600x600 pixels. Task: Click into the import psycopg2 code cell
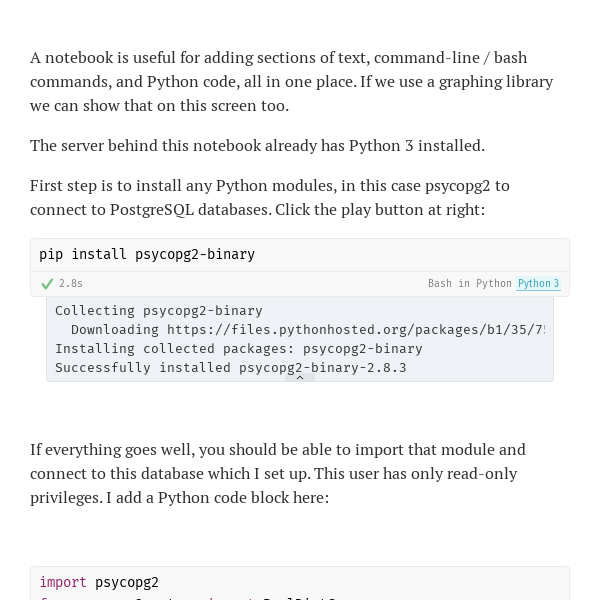click(x=300, y=583)
